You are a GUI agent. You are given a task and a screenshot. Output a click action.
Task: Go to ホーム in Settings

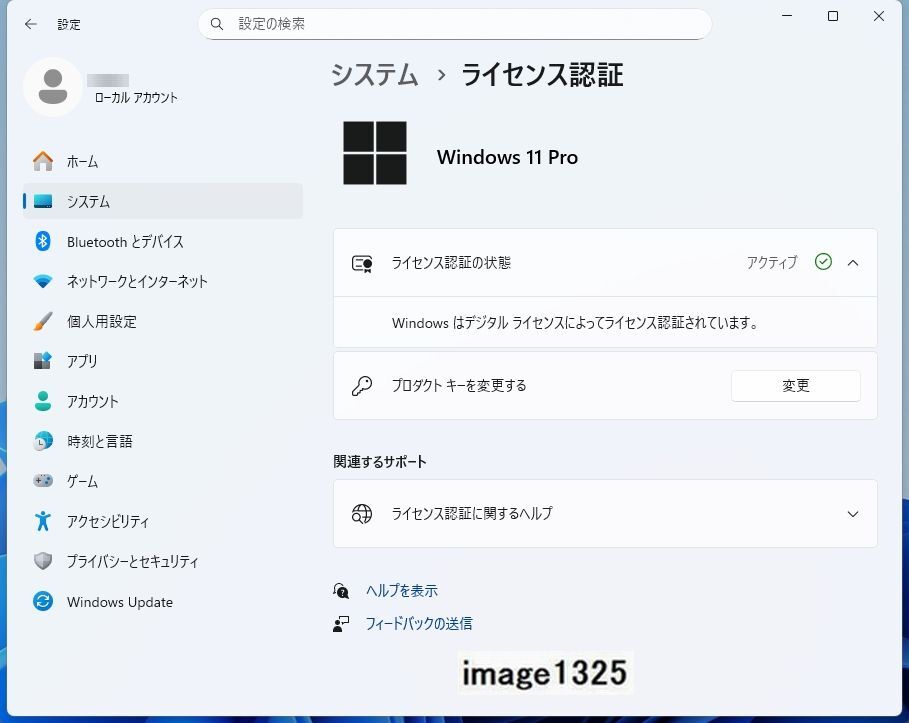83,161
